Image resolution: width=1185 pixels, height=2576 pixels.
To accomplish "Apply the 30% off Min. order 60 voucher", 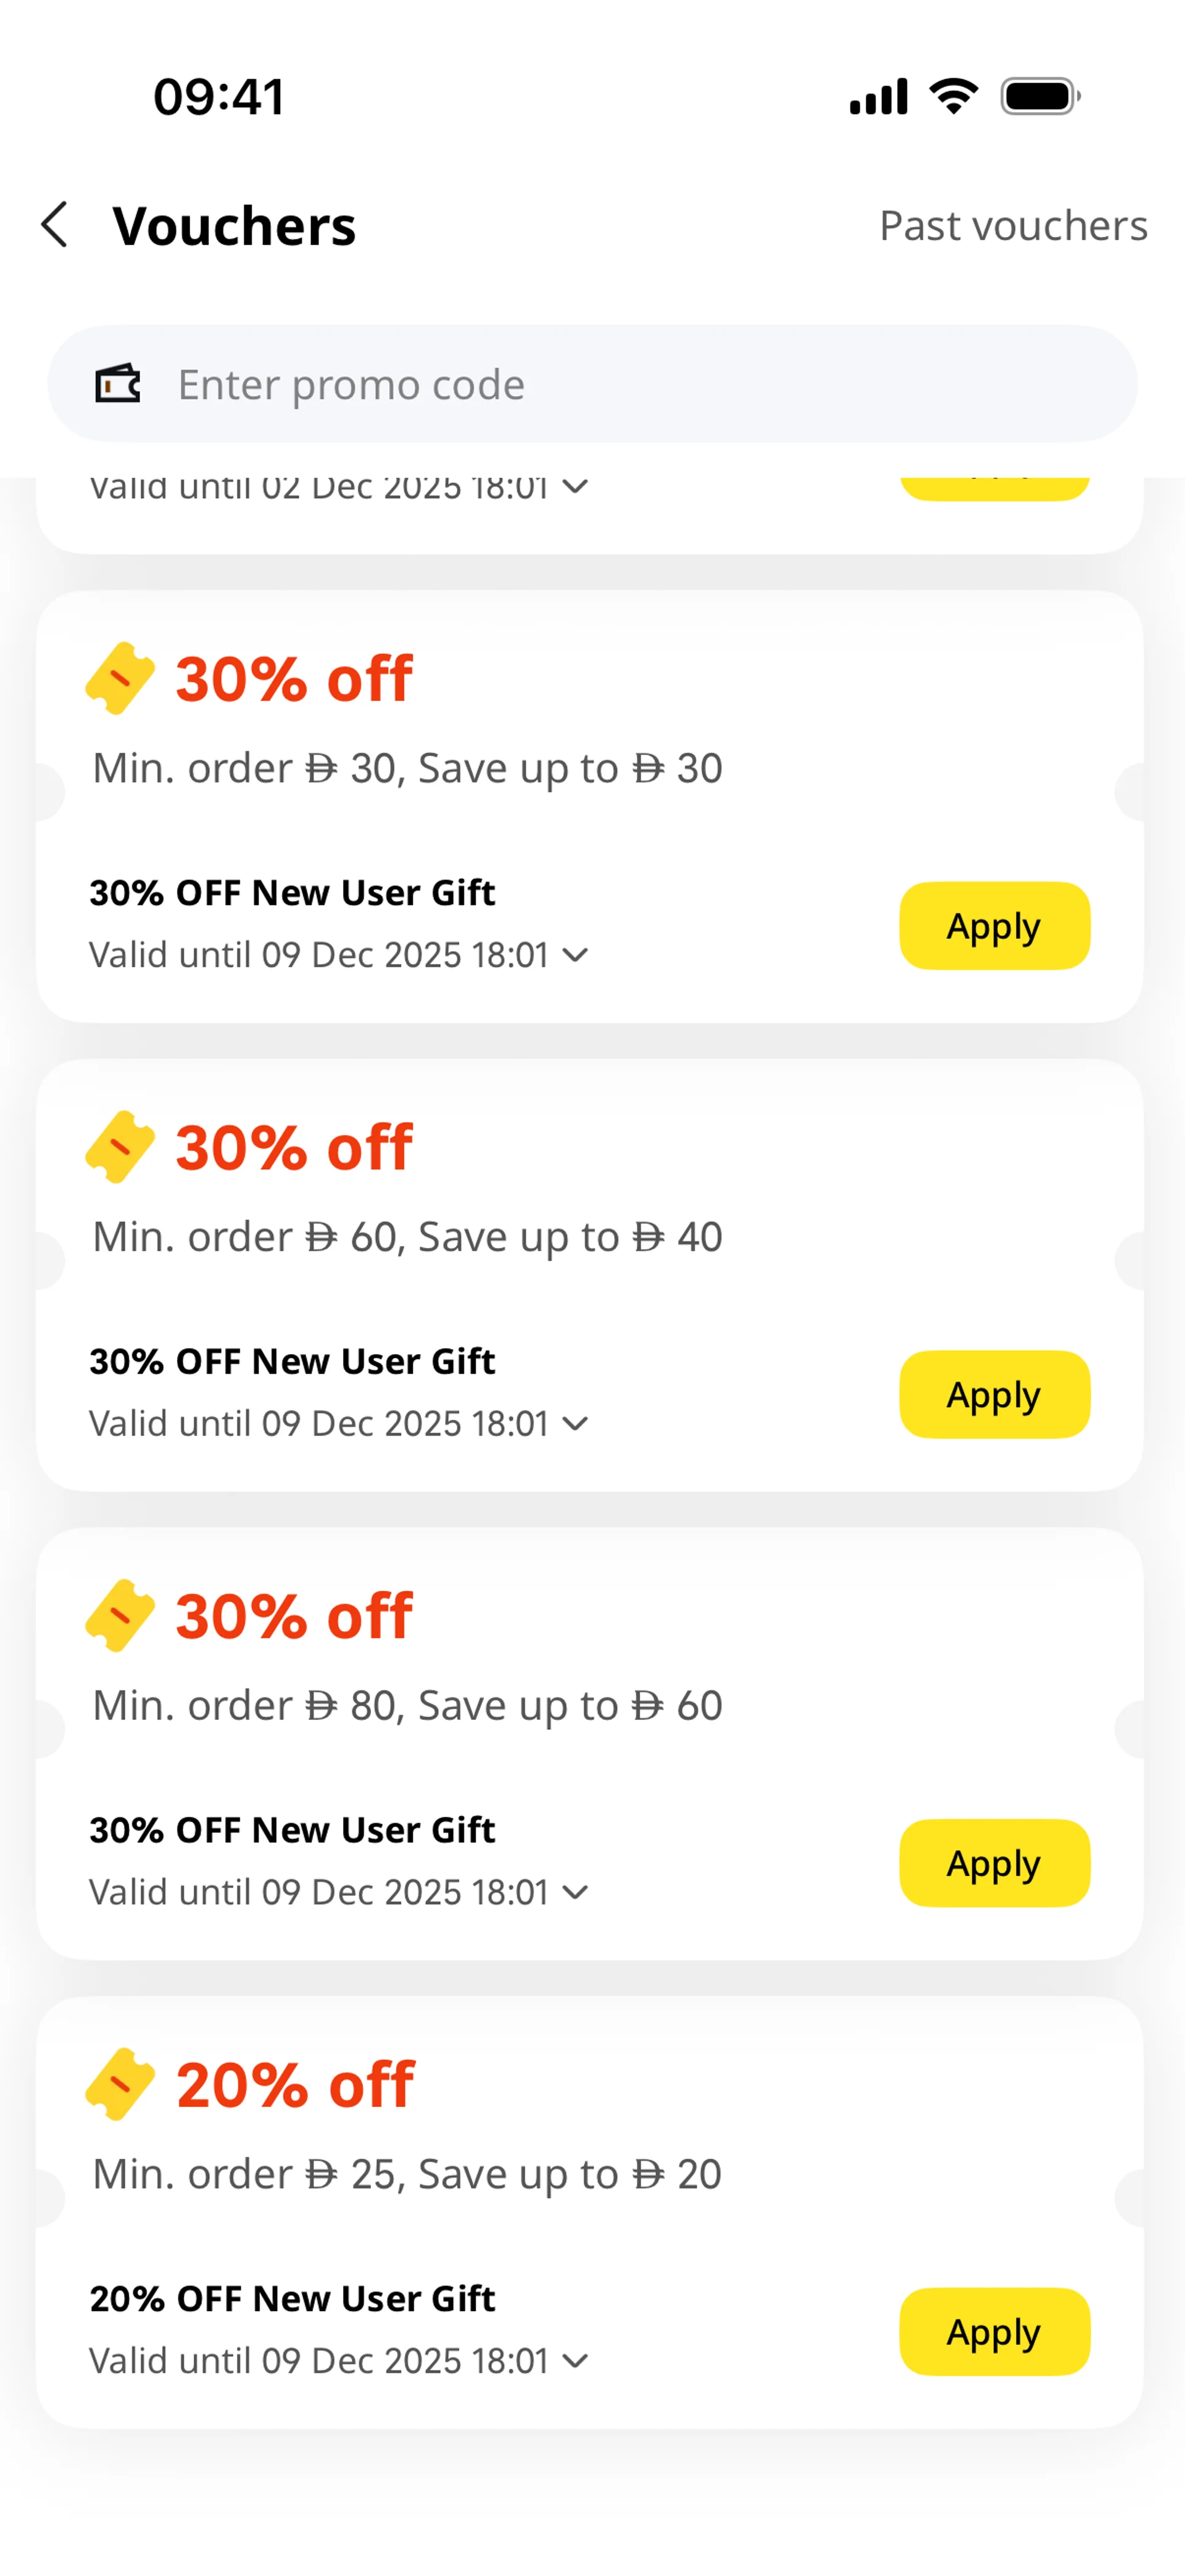I will (x=994, y=1394).
